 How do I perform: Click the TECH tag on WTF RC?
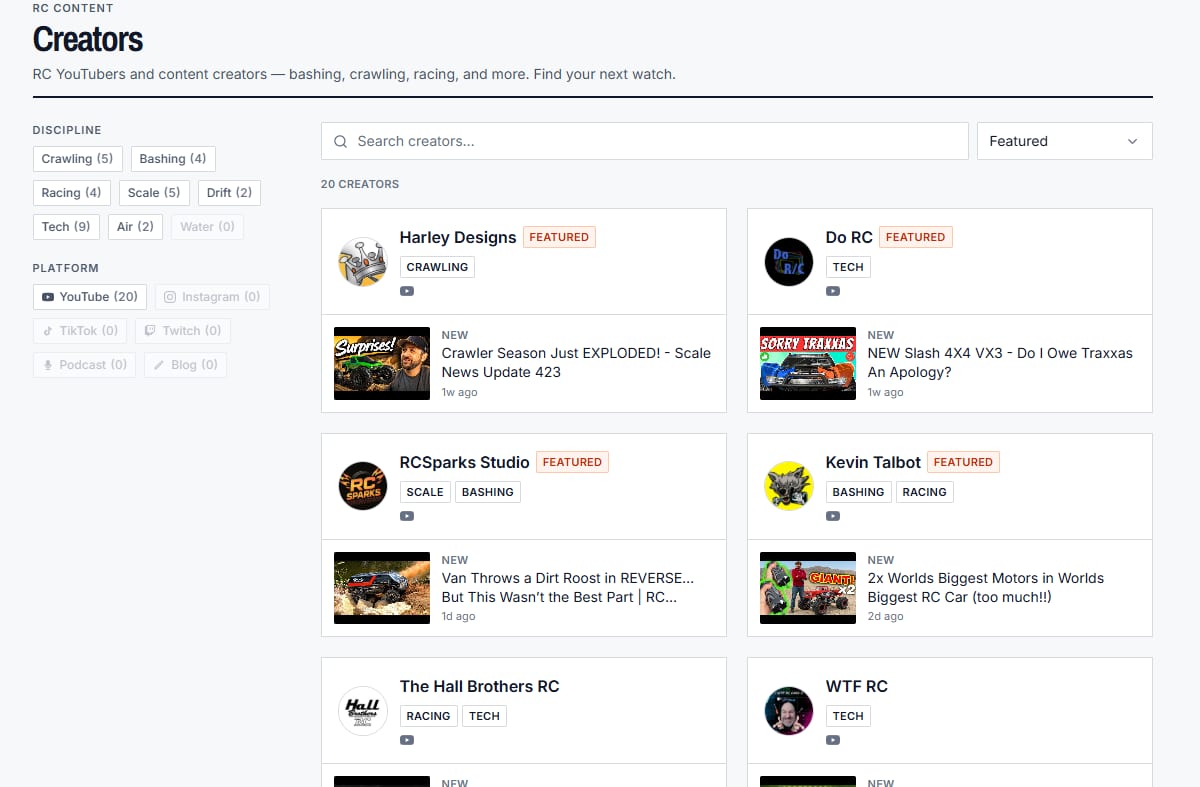[848, 716]
